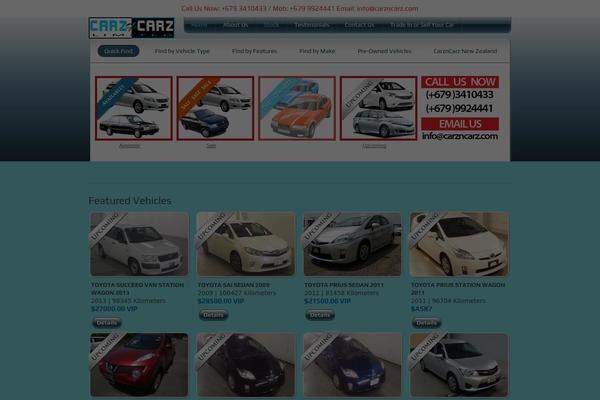Open the Stock menu item

coord(271,25)
